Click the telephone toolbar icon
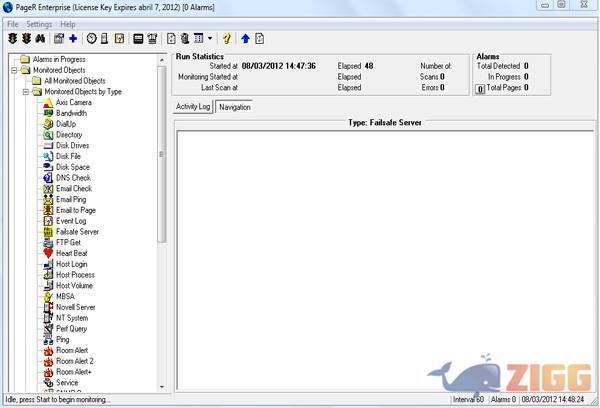 point(152,39)
